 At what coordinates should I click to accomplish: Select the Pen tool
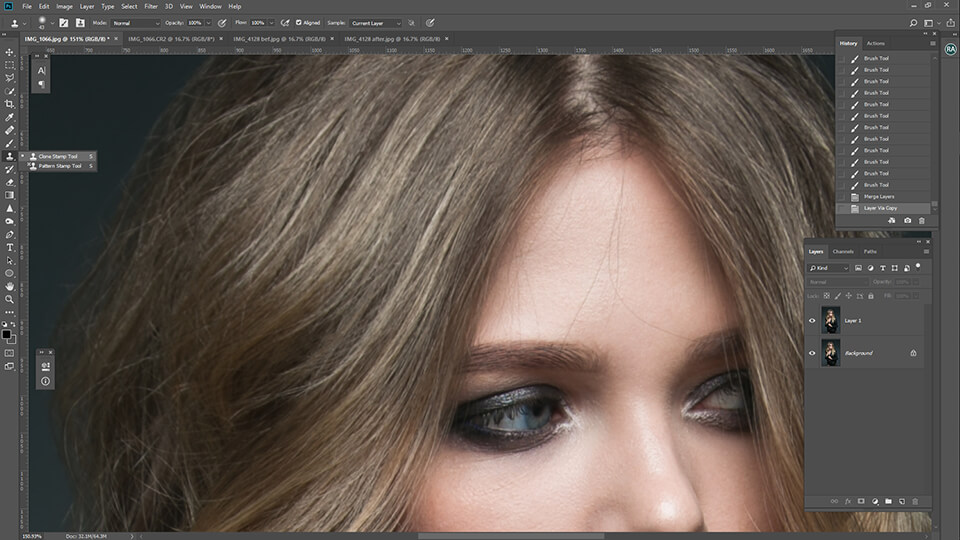click(9, 234)
